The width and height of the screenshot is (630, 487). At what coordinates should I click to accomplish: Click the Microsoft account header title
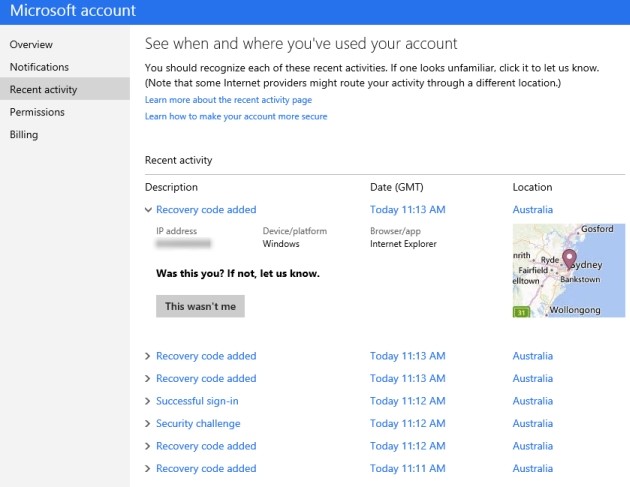coord(73,12)
